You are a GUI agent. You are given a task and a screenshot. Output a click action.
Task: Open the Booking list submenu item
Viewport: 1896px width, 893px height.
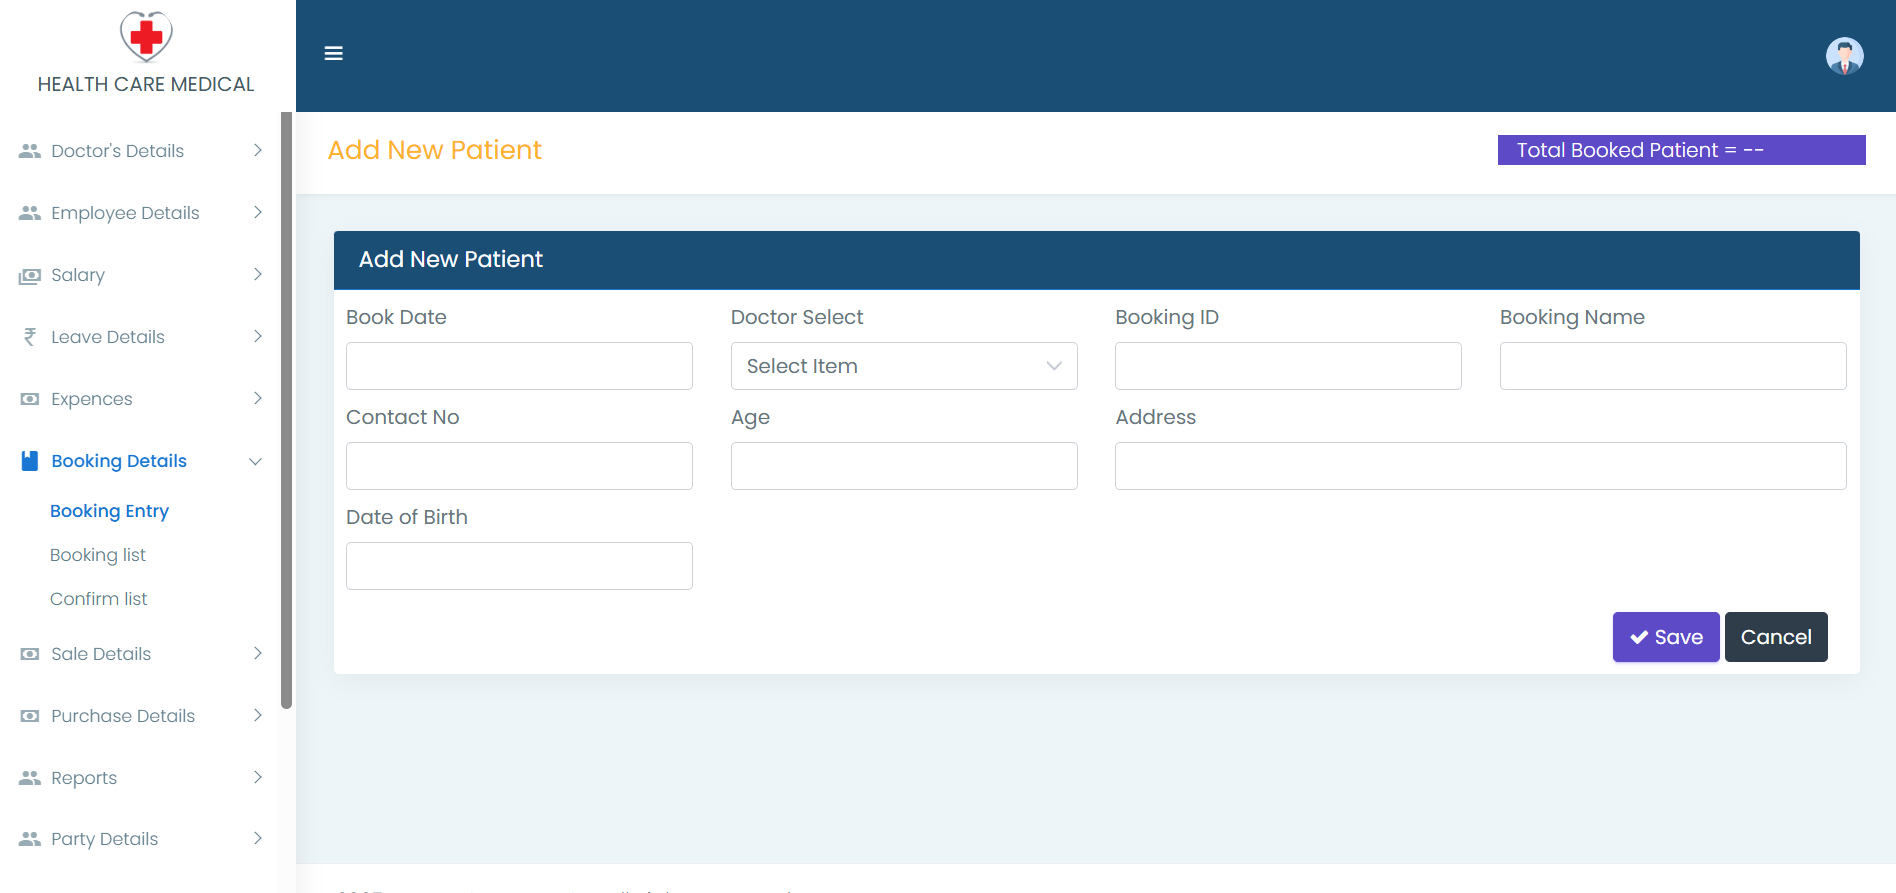(98, 555)
